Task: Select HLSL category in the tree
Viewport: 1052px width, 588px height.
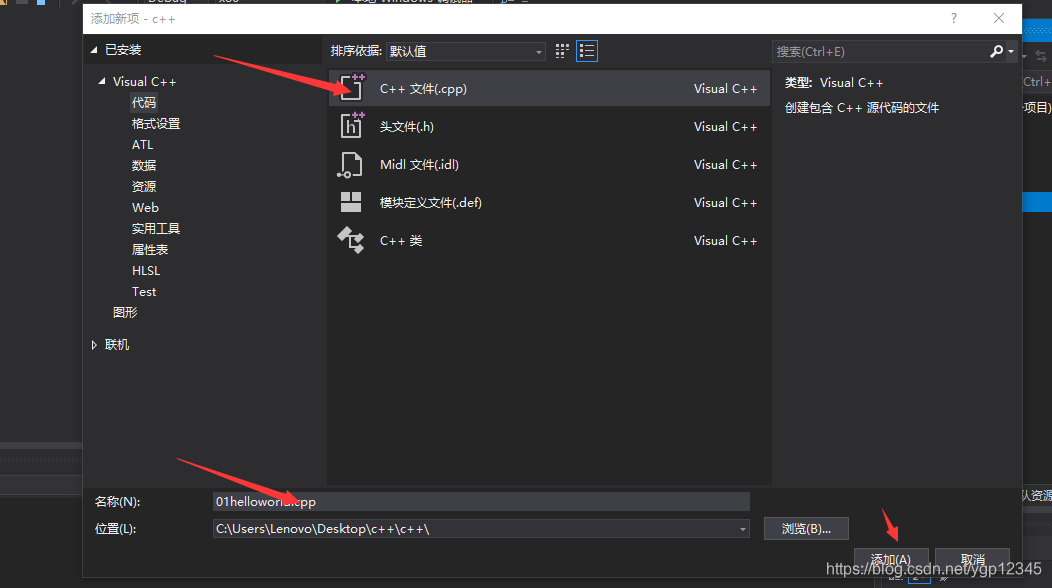Action: coord(146,271)
